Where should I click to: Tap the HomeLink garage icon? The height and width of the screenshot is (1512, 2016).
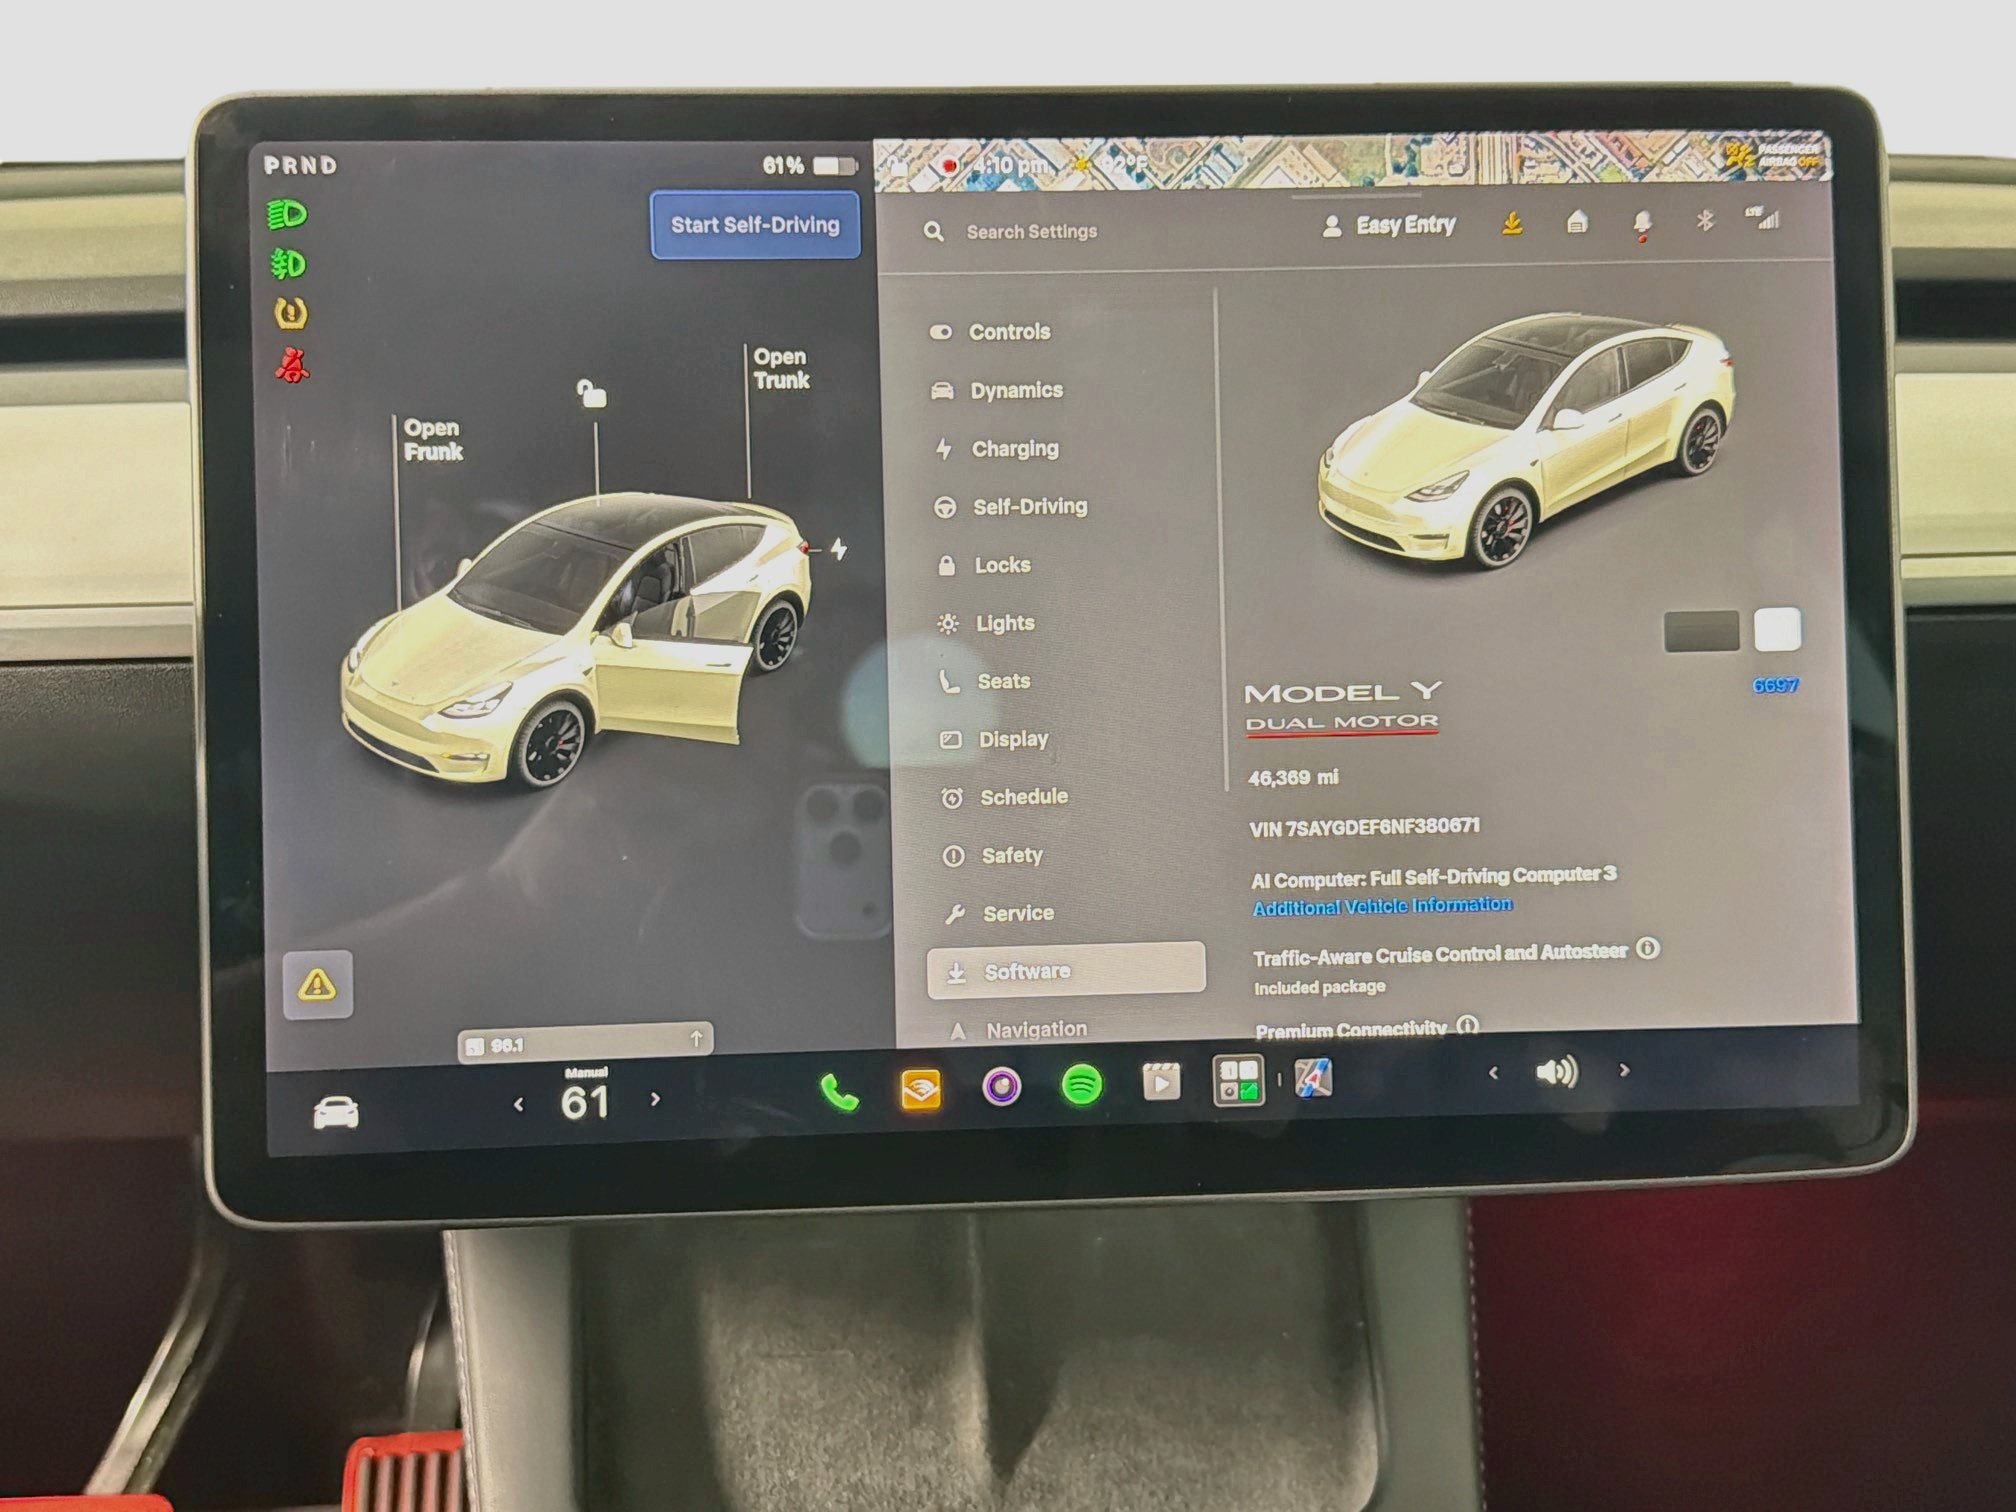point(1577,222)
